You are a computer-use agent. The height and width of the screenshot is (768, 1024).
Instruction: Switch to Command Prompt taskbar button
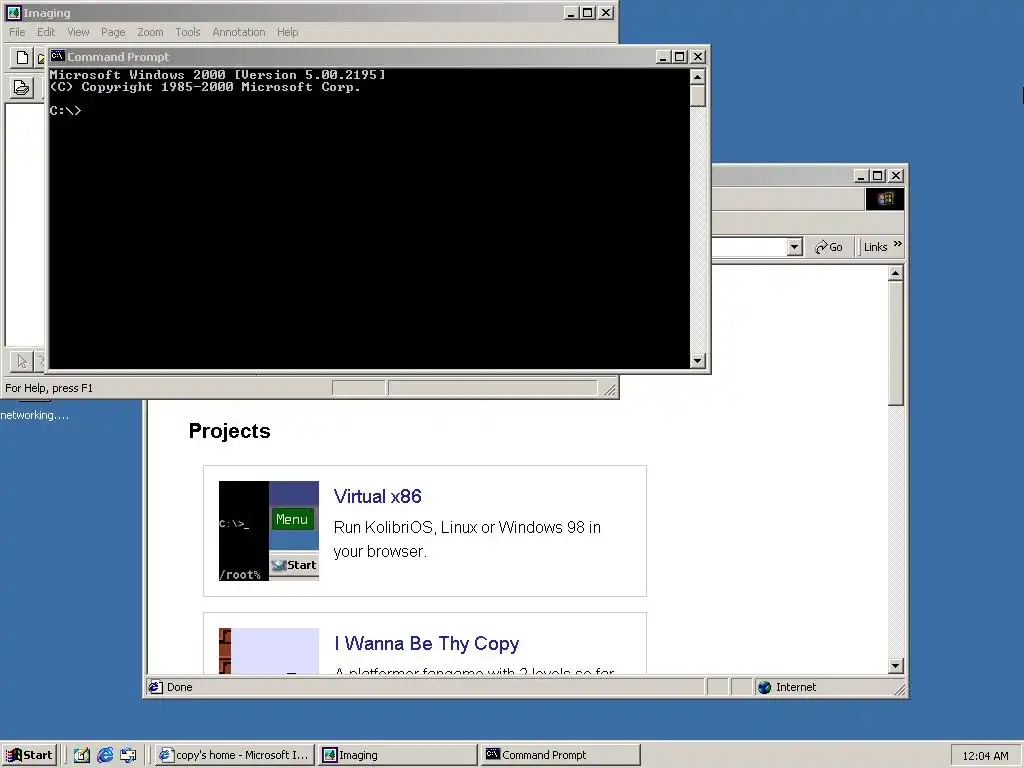(x=561, y=755)
